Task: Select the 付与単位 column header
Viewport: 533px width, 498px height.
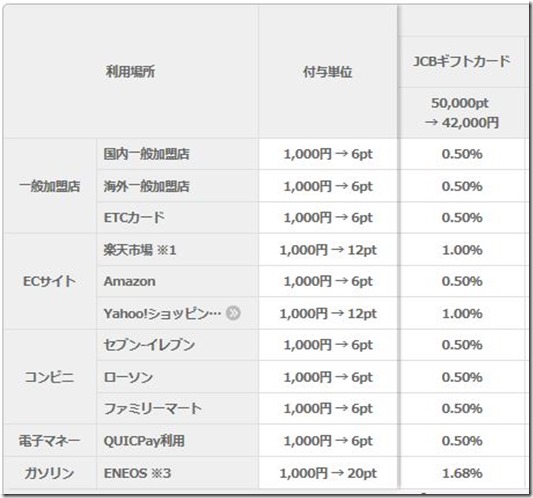Action: [327, 72]
